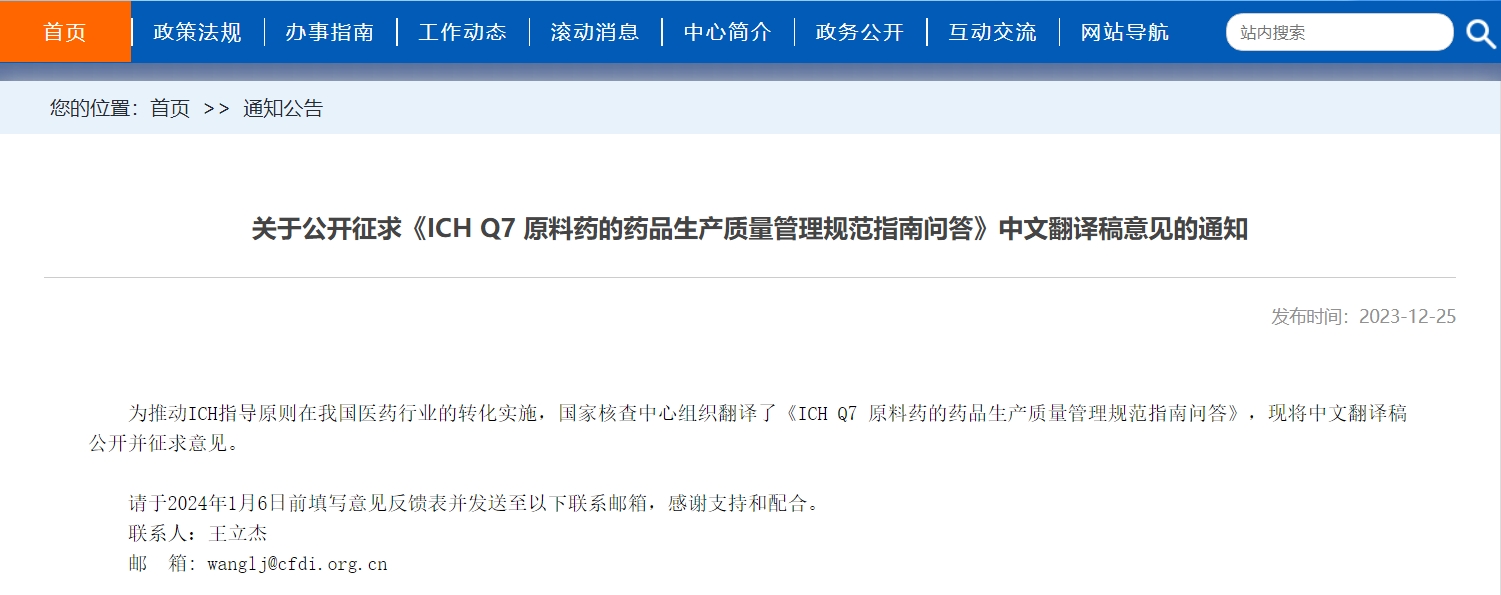Open 滚动消息 in navigation bar
The height and width of the screenshot is (595, 1501).
595,32
